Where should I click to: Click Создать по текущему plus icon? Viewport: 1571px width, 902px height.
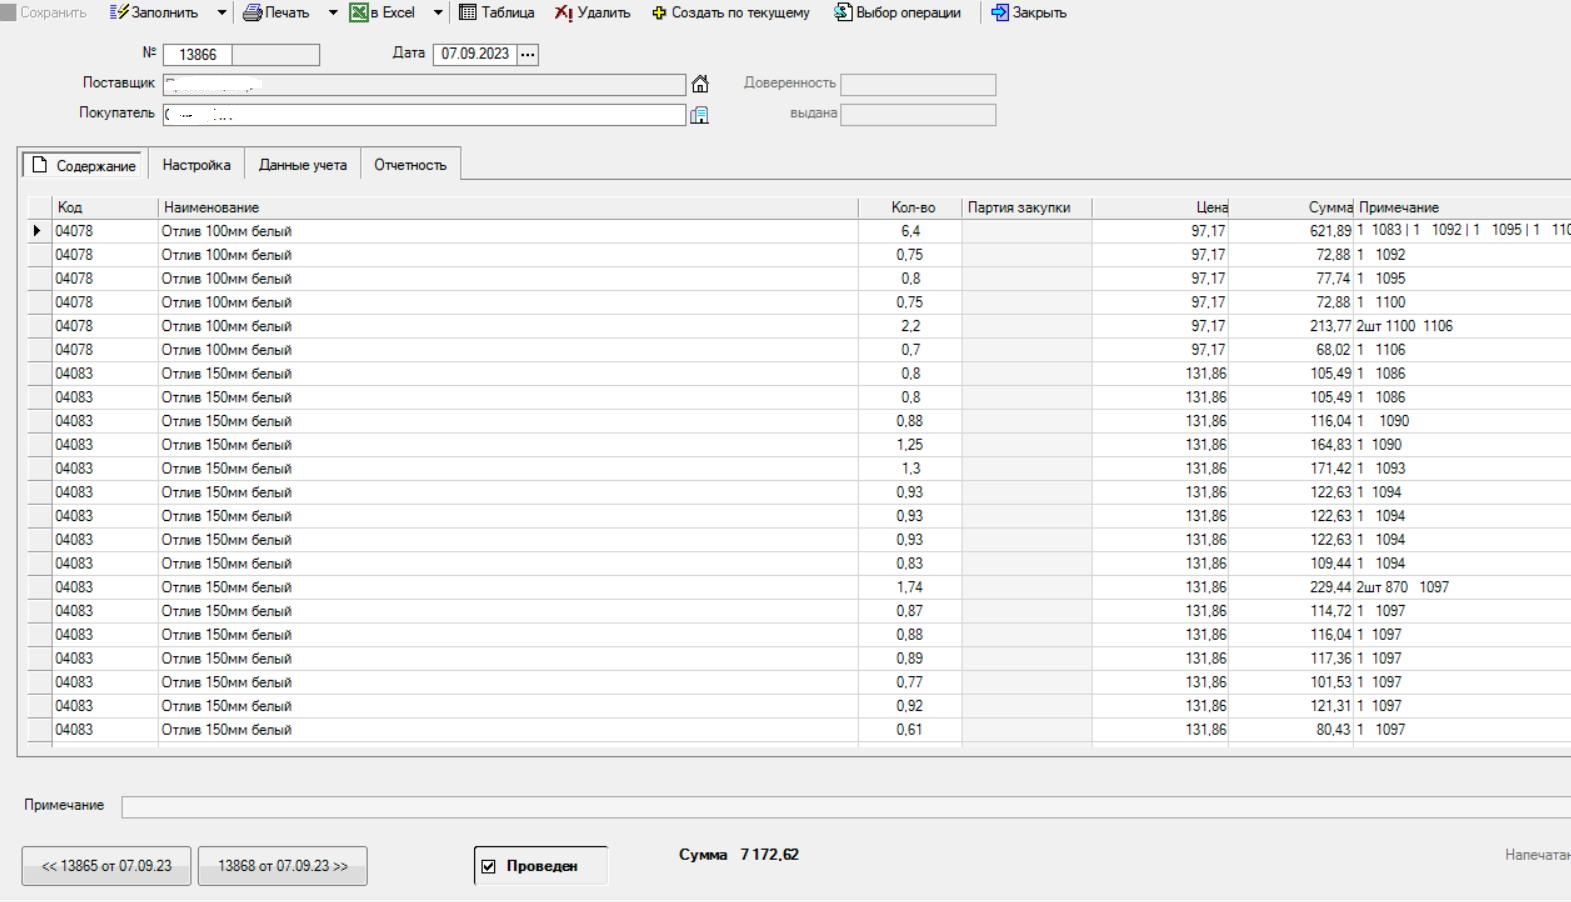(659, 13)
